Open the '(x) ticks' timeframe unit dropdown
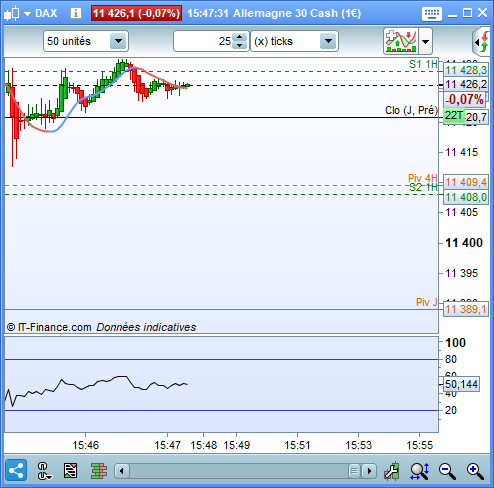 tap(294, 41)
